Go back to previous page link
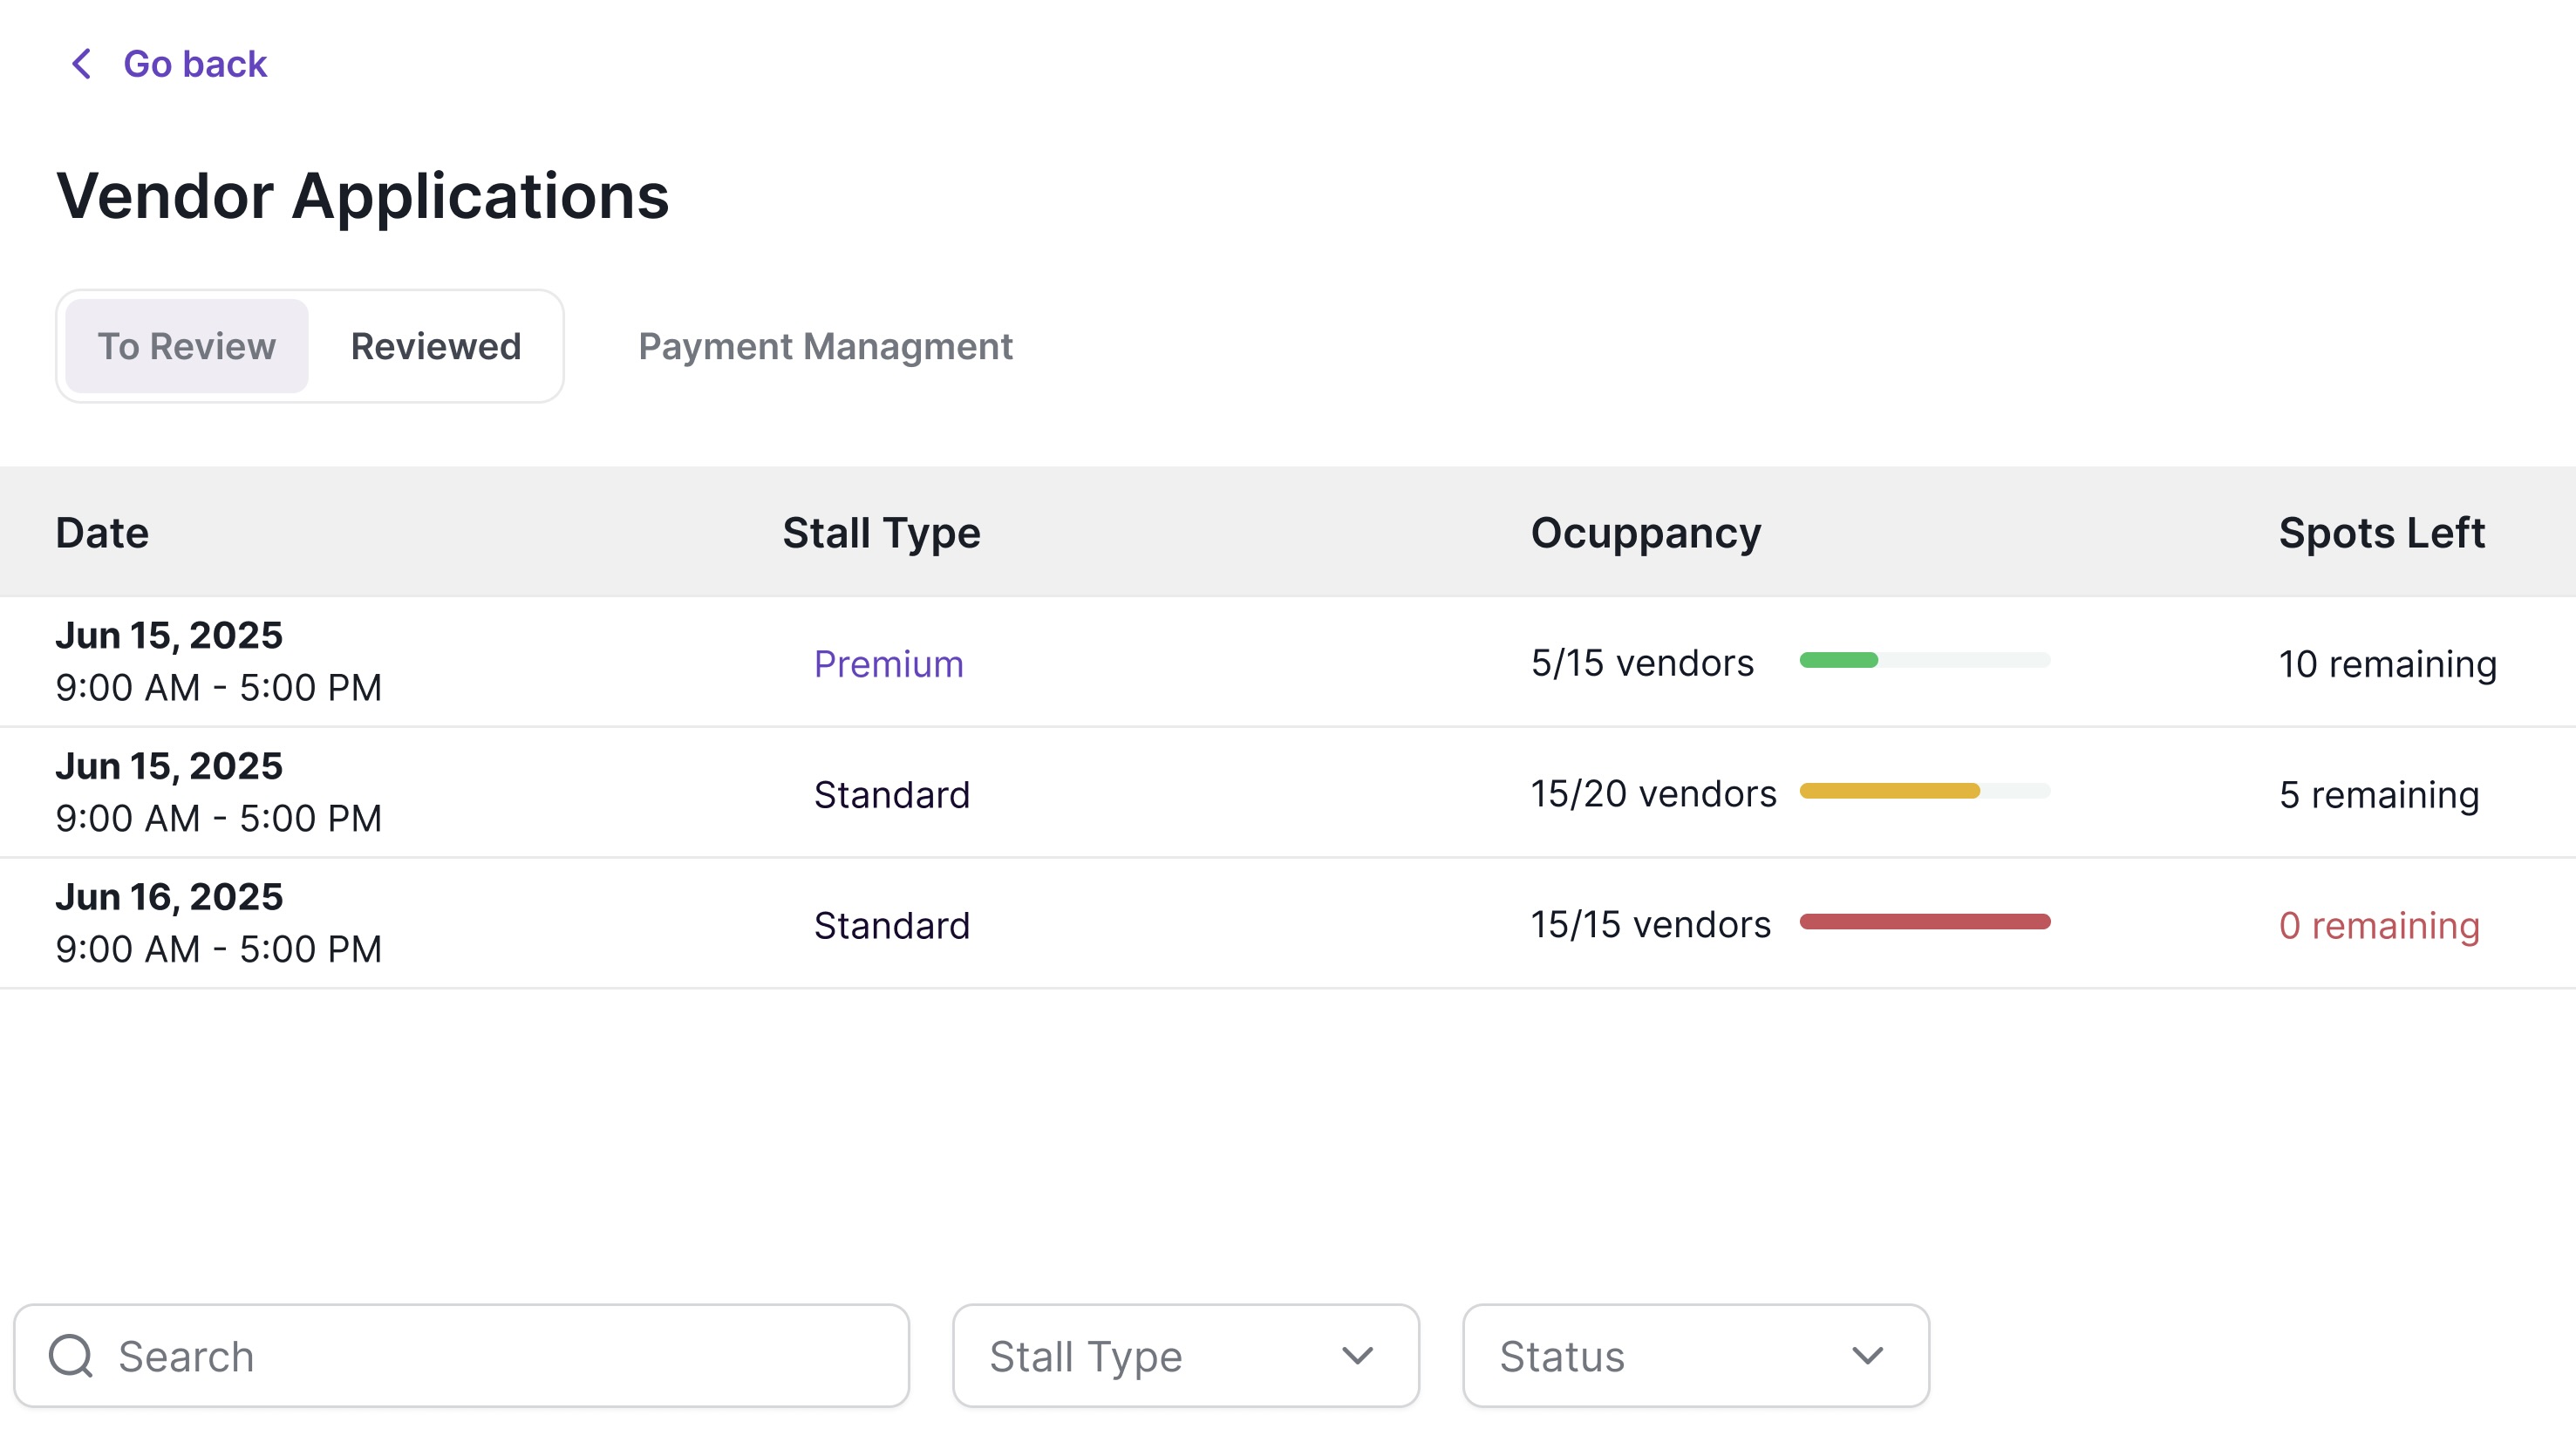The height and width of the screenshot is (1449, 2576). [194, 64]
